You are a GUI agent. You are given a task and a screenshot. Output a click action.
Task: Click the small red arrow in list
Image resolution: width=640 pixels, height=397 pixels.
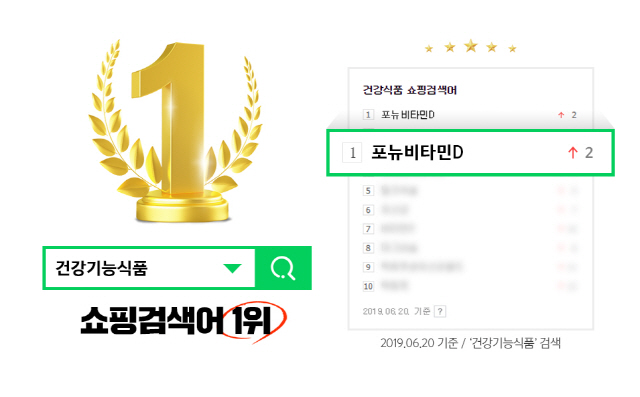(x=561, y=115)
